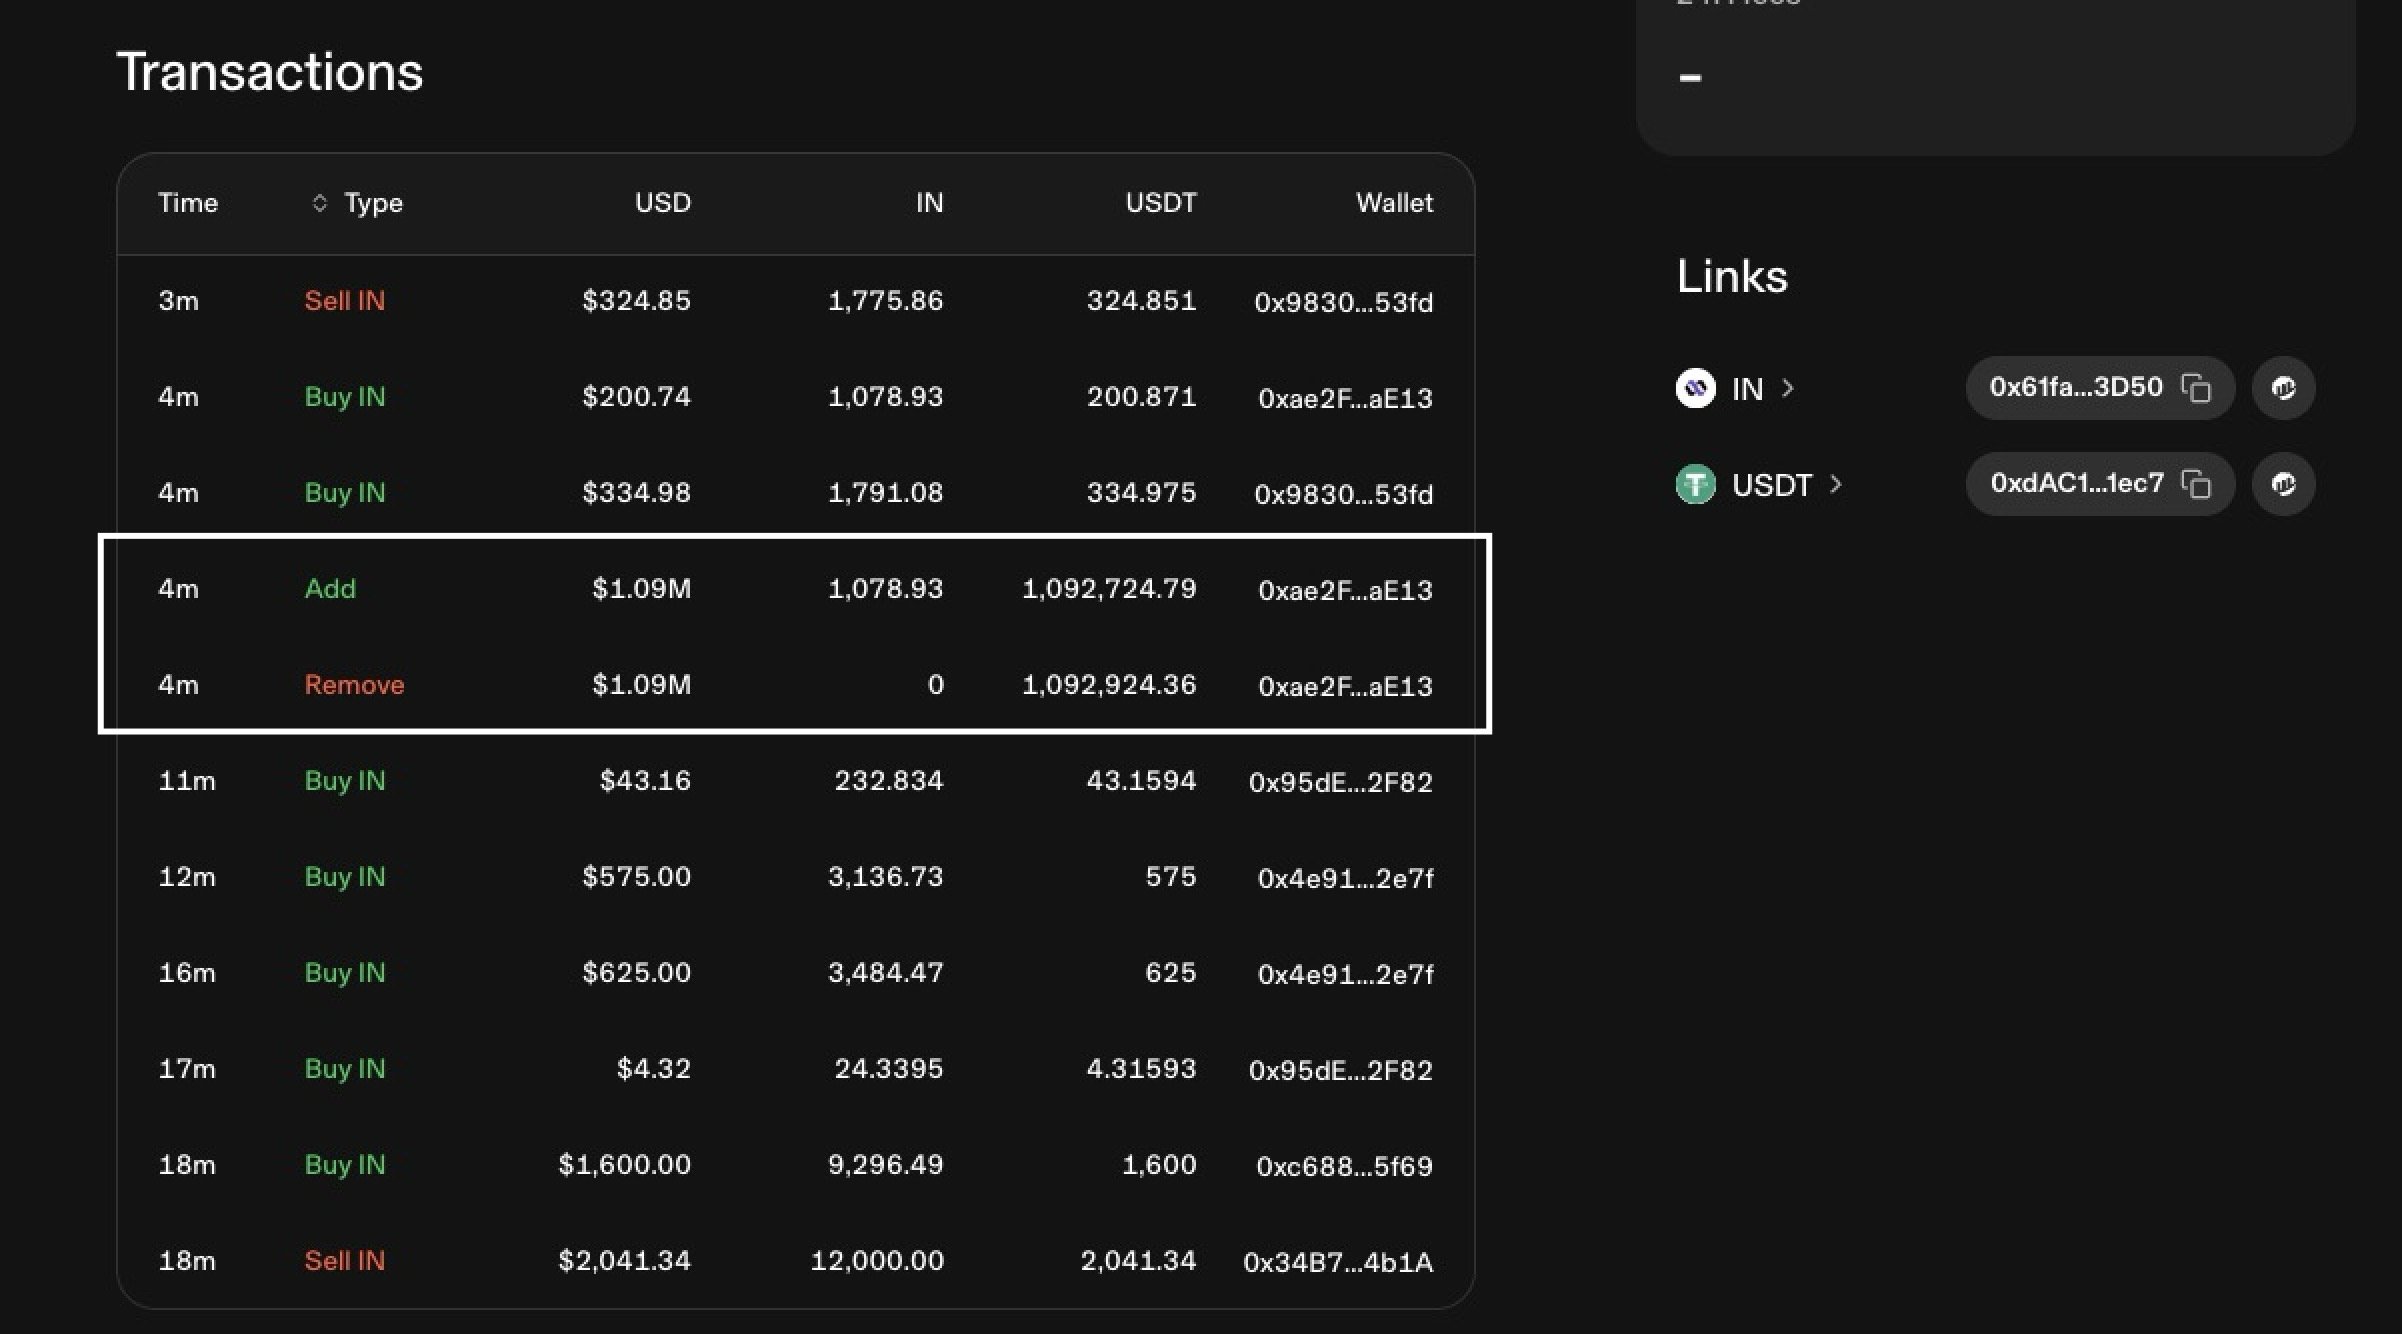Open Etherscan for the IN token
The image size is (2402, 1334).
[x=2283, y=388]
